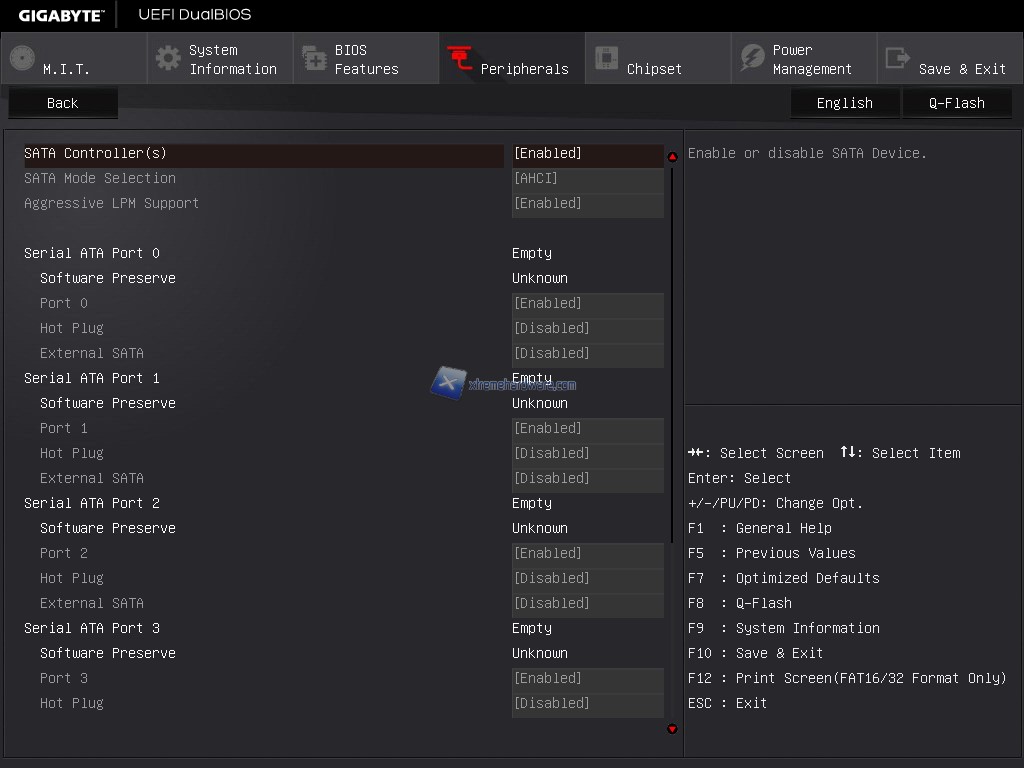This screenshot has width=1024, height=768.
Task: Toggle the SATA Controller(s) Enabled value
Action: pos(587,154)
